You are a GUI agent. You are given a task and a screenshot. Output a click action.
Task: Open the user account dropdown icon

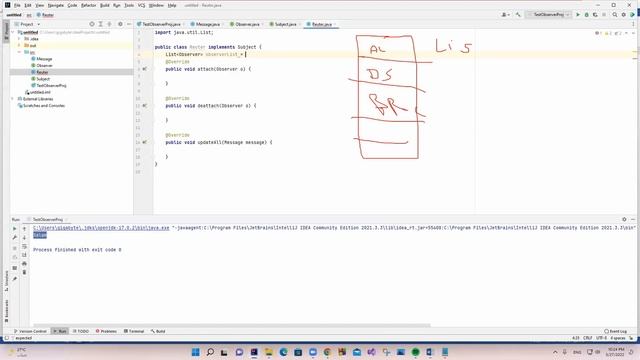[x=505, y=15]
